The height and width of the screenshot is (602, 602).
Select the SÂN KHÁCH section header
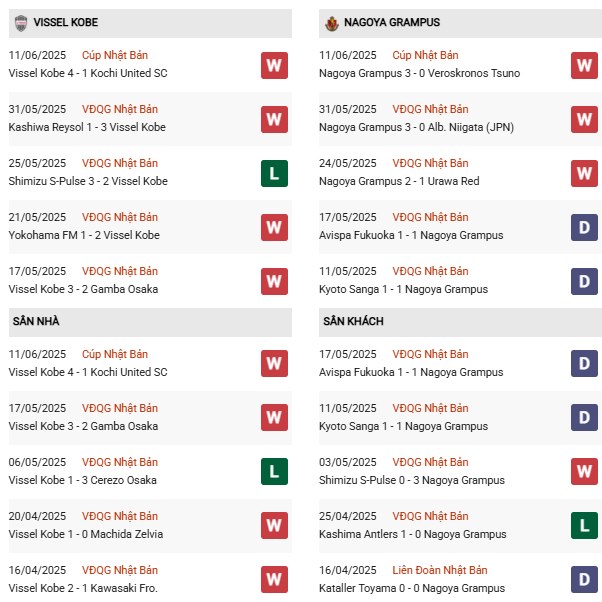[353, 321]
